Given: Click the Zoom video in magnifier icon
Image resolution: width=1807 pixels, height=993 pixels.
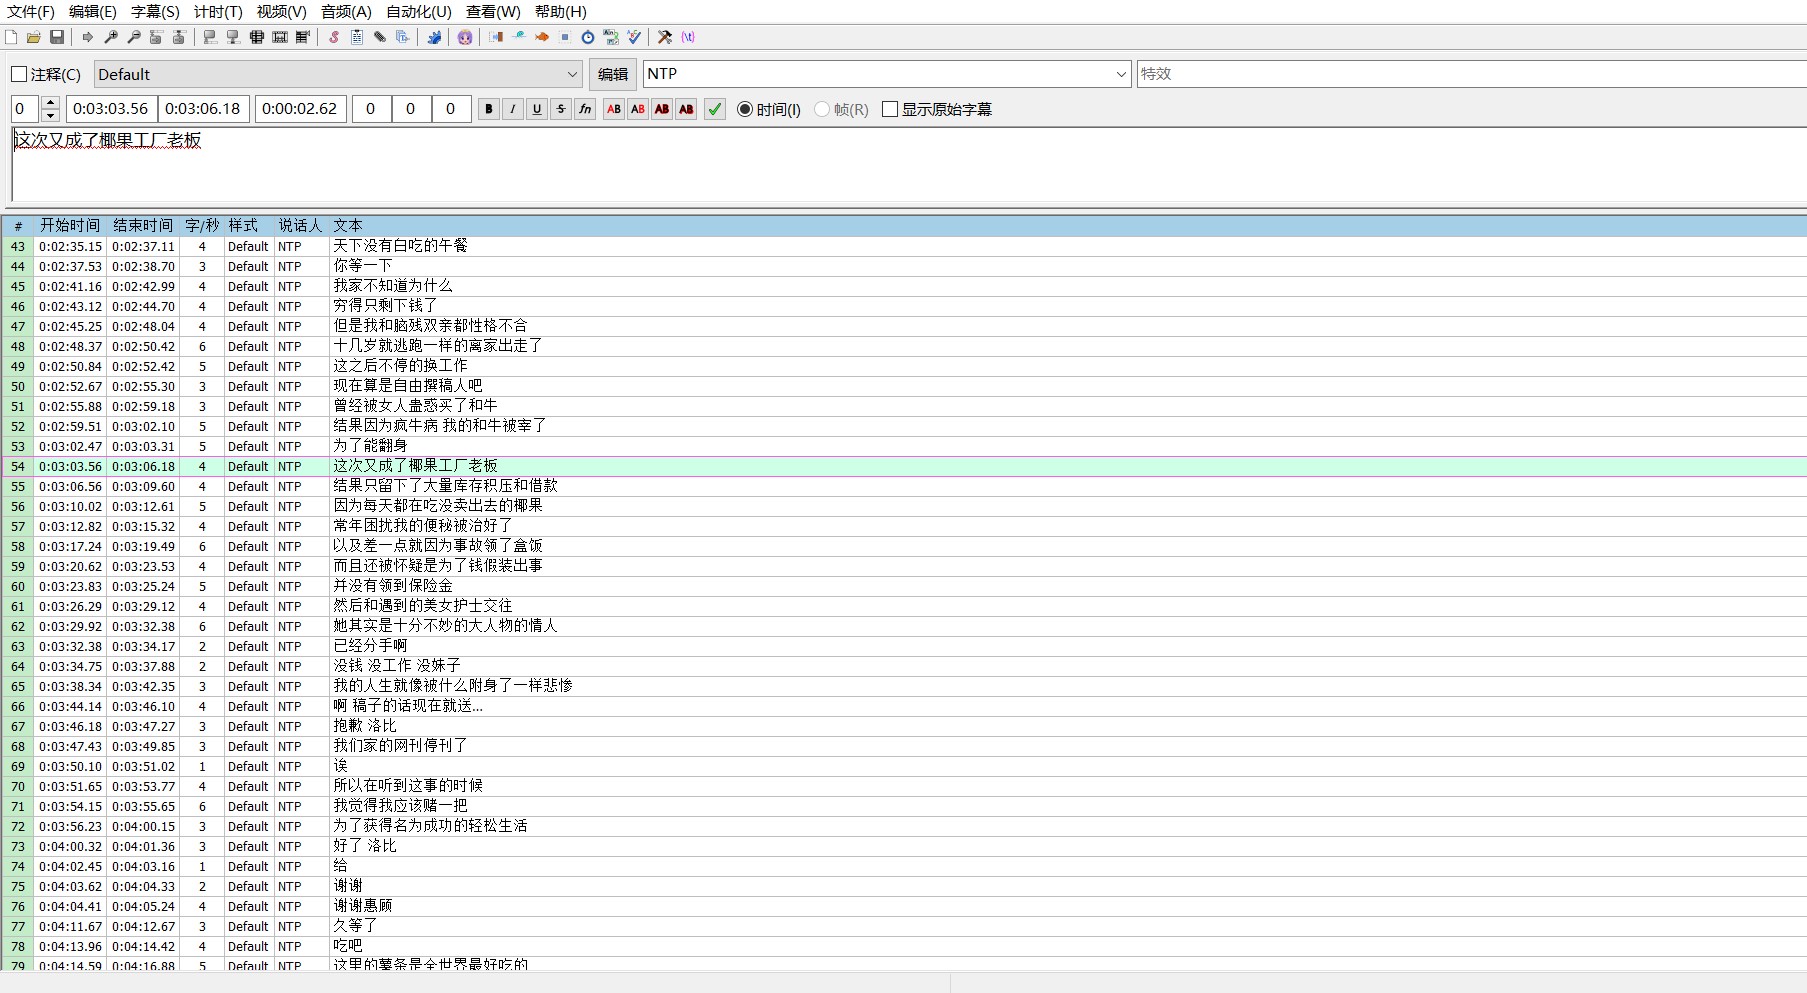Looking at the screenshot, I should tap(111, 37).
